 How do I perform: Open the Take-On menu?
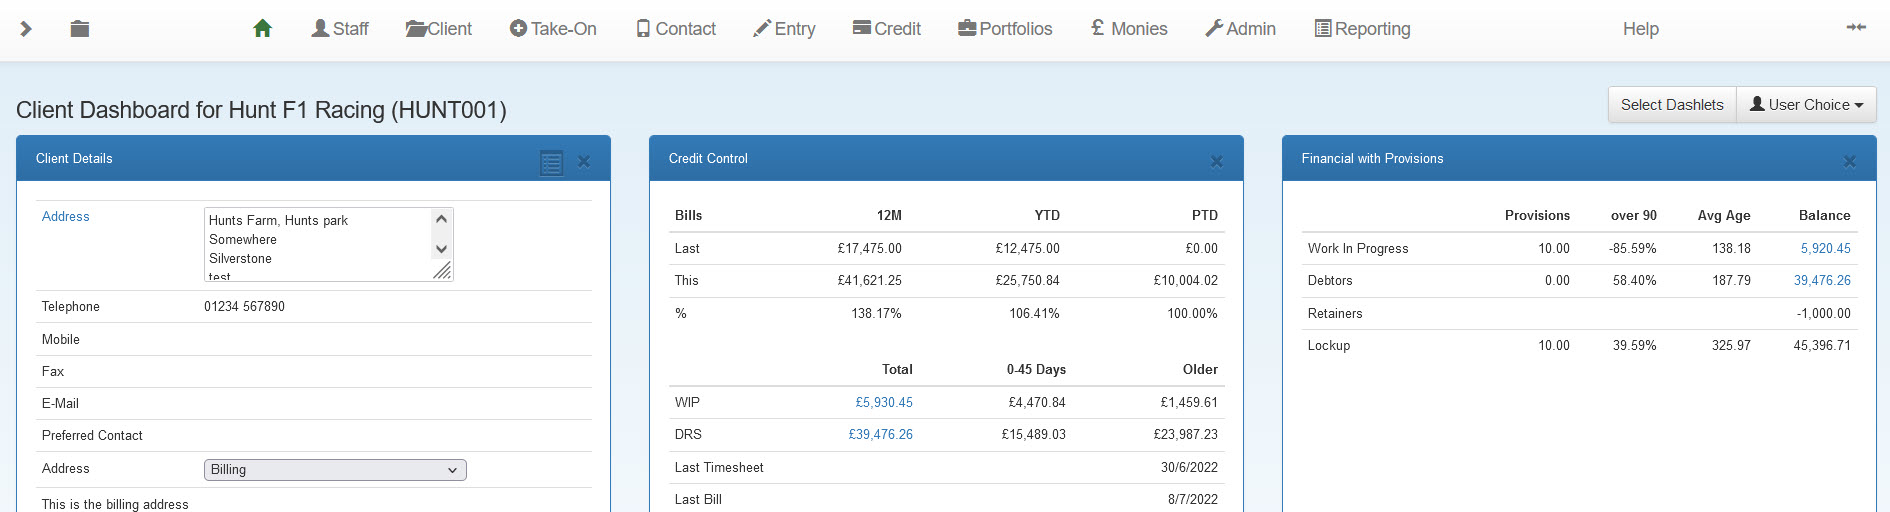[553, 29]
